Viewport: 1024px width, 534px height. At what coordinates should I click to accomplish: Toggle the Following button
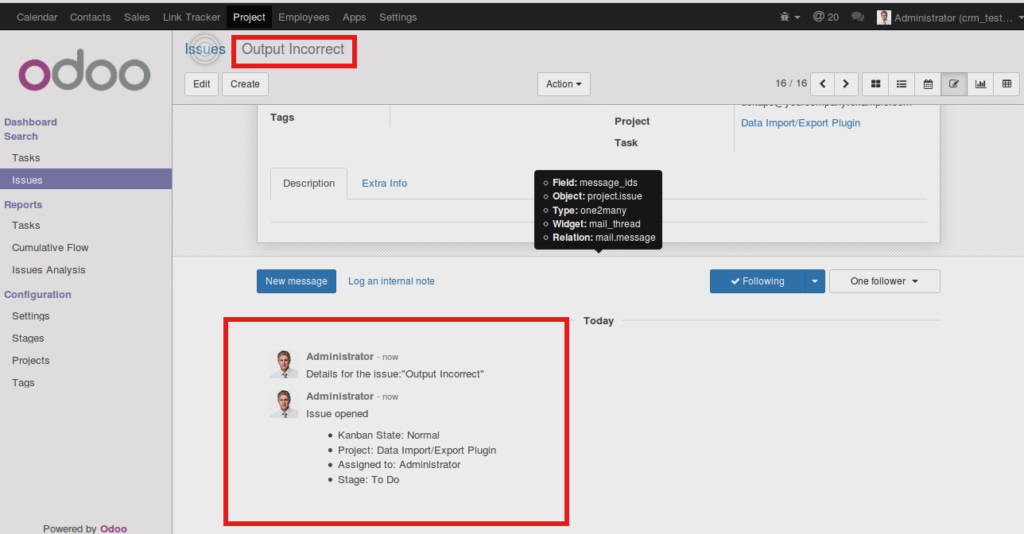point(758,281)
